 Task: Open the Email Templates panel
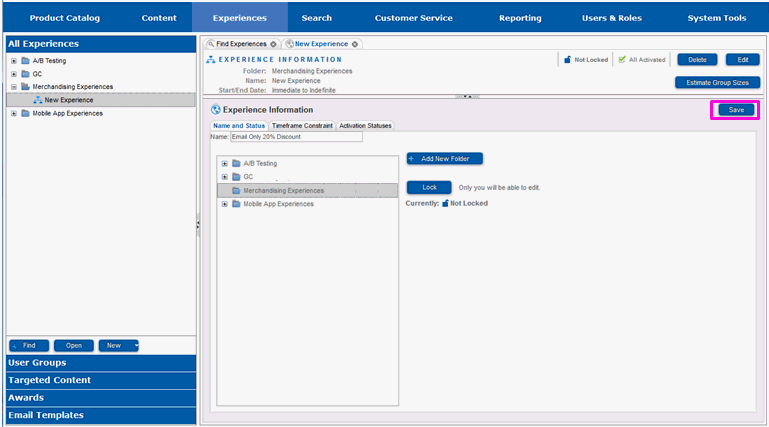pyautogui.click(x=101, y=415)
